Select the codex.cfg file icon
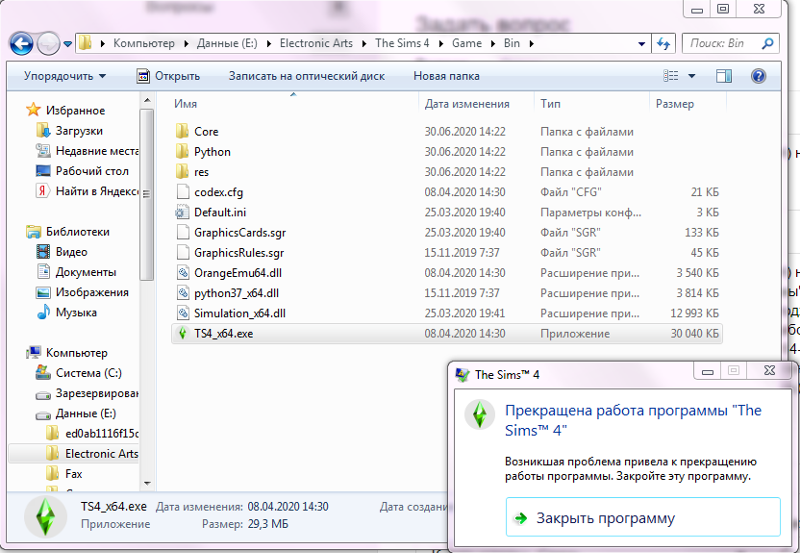This screenshot has height=553, width=800. (183, 192)
